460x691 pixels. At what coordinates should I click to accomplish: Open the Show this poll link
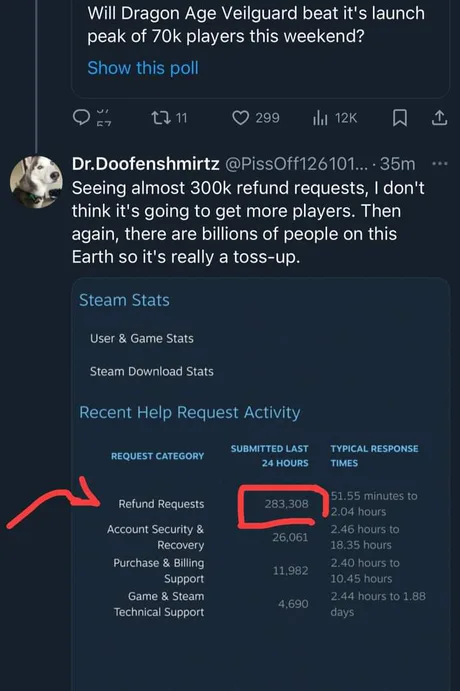click(x=143, y=68)
